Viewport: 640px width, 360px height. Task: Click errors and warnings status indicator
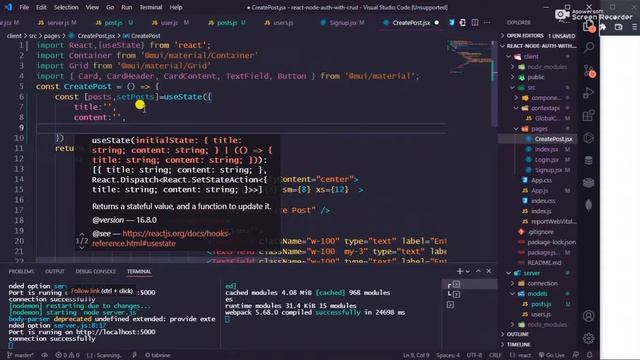click(67, 355)
